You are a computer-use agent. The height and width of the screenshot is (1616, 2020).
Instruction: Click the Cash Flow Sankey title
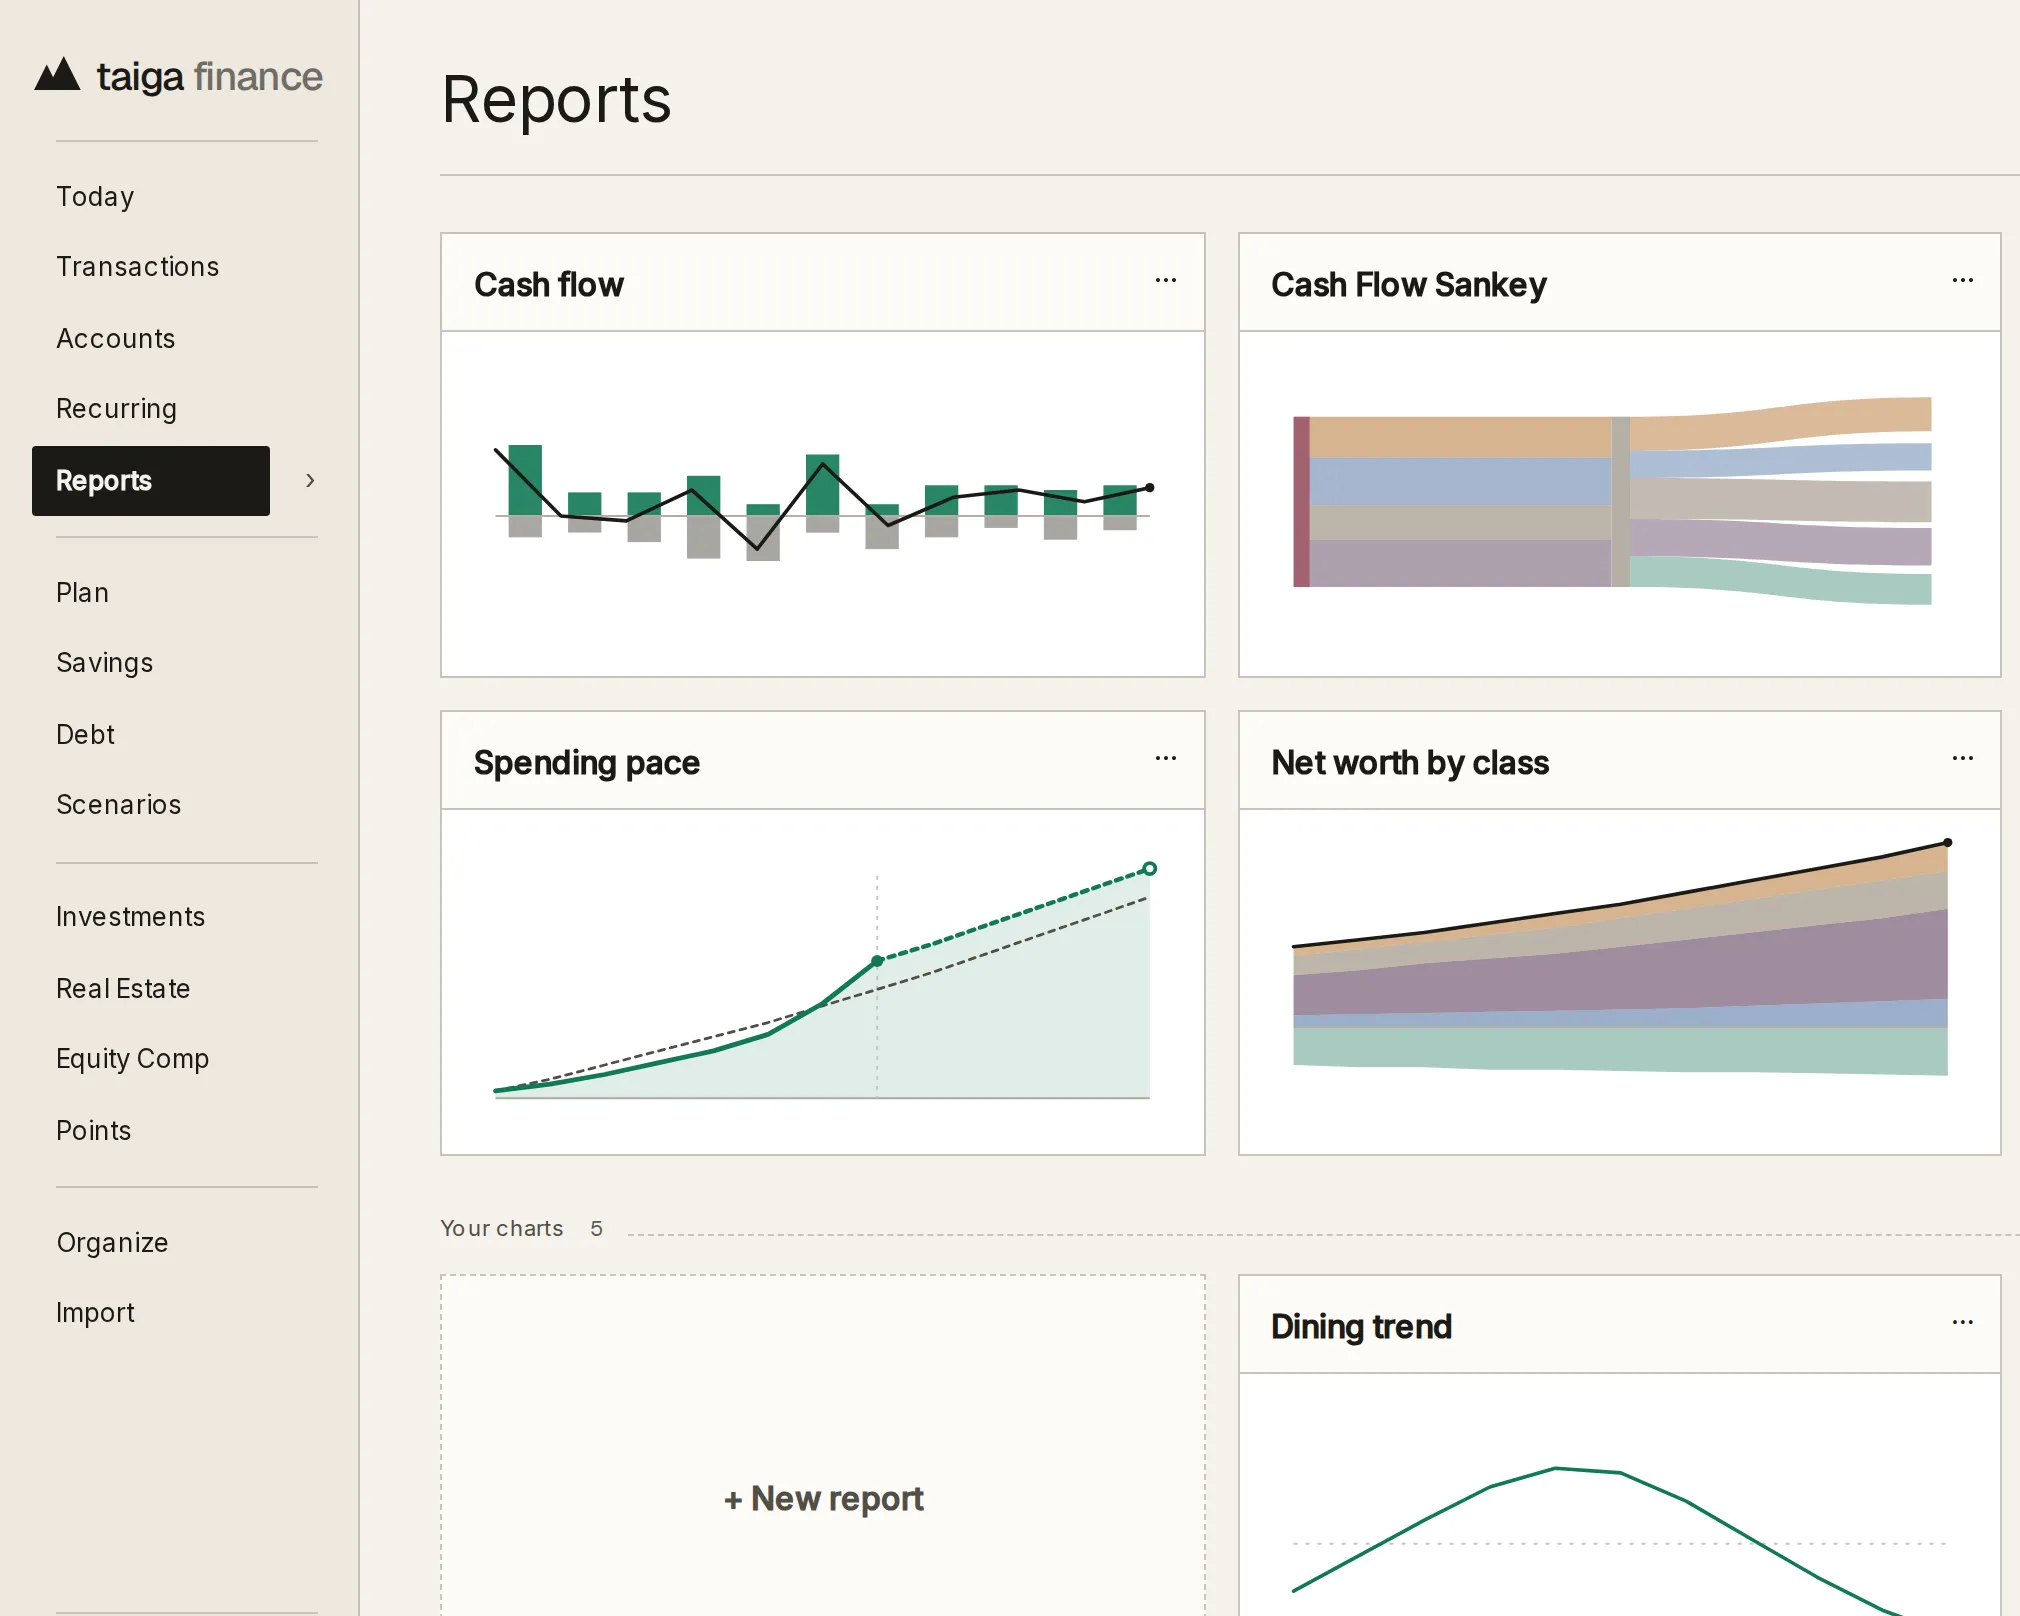[1409, 285]
